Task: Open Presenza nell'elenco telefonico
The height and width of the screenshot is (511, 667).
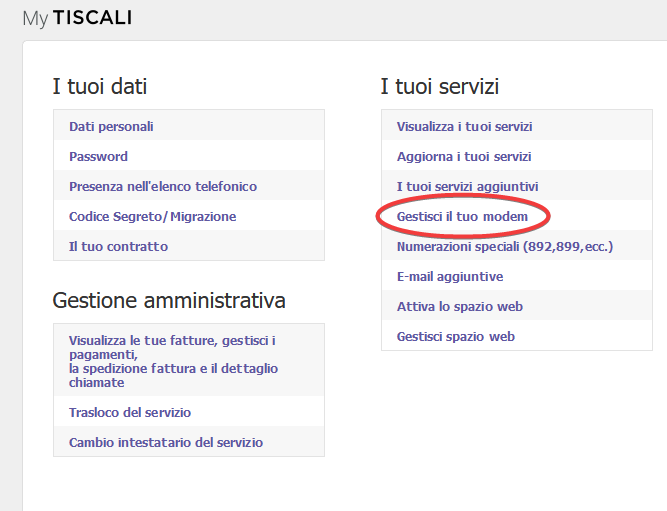Action: [163, 186]
